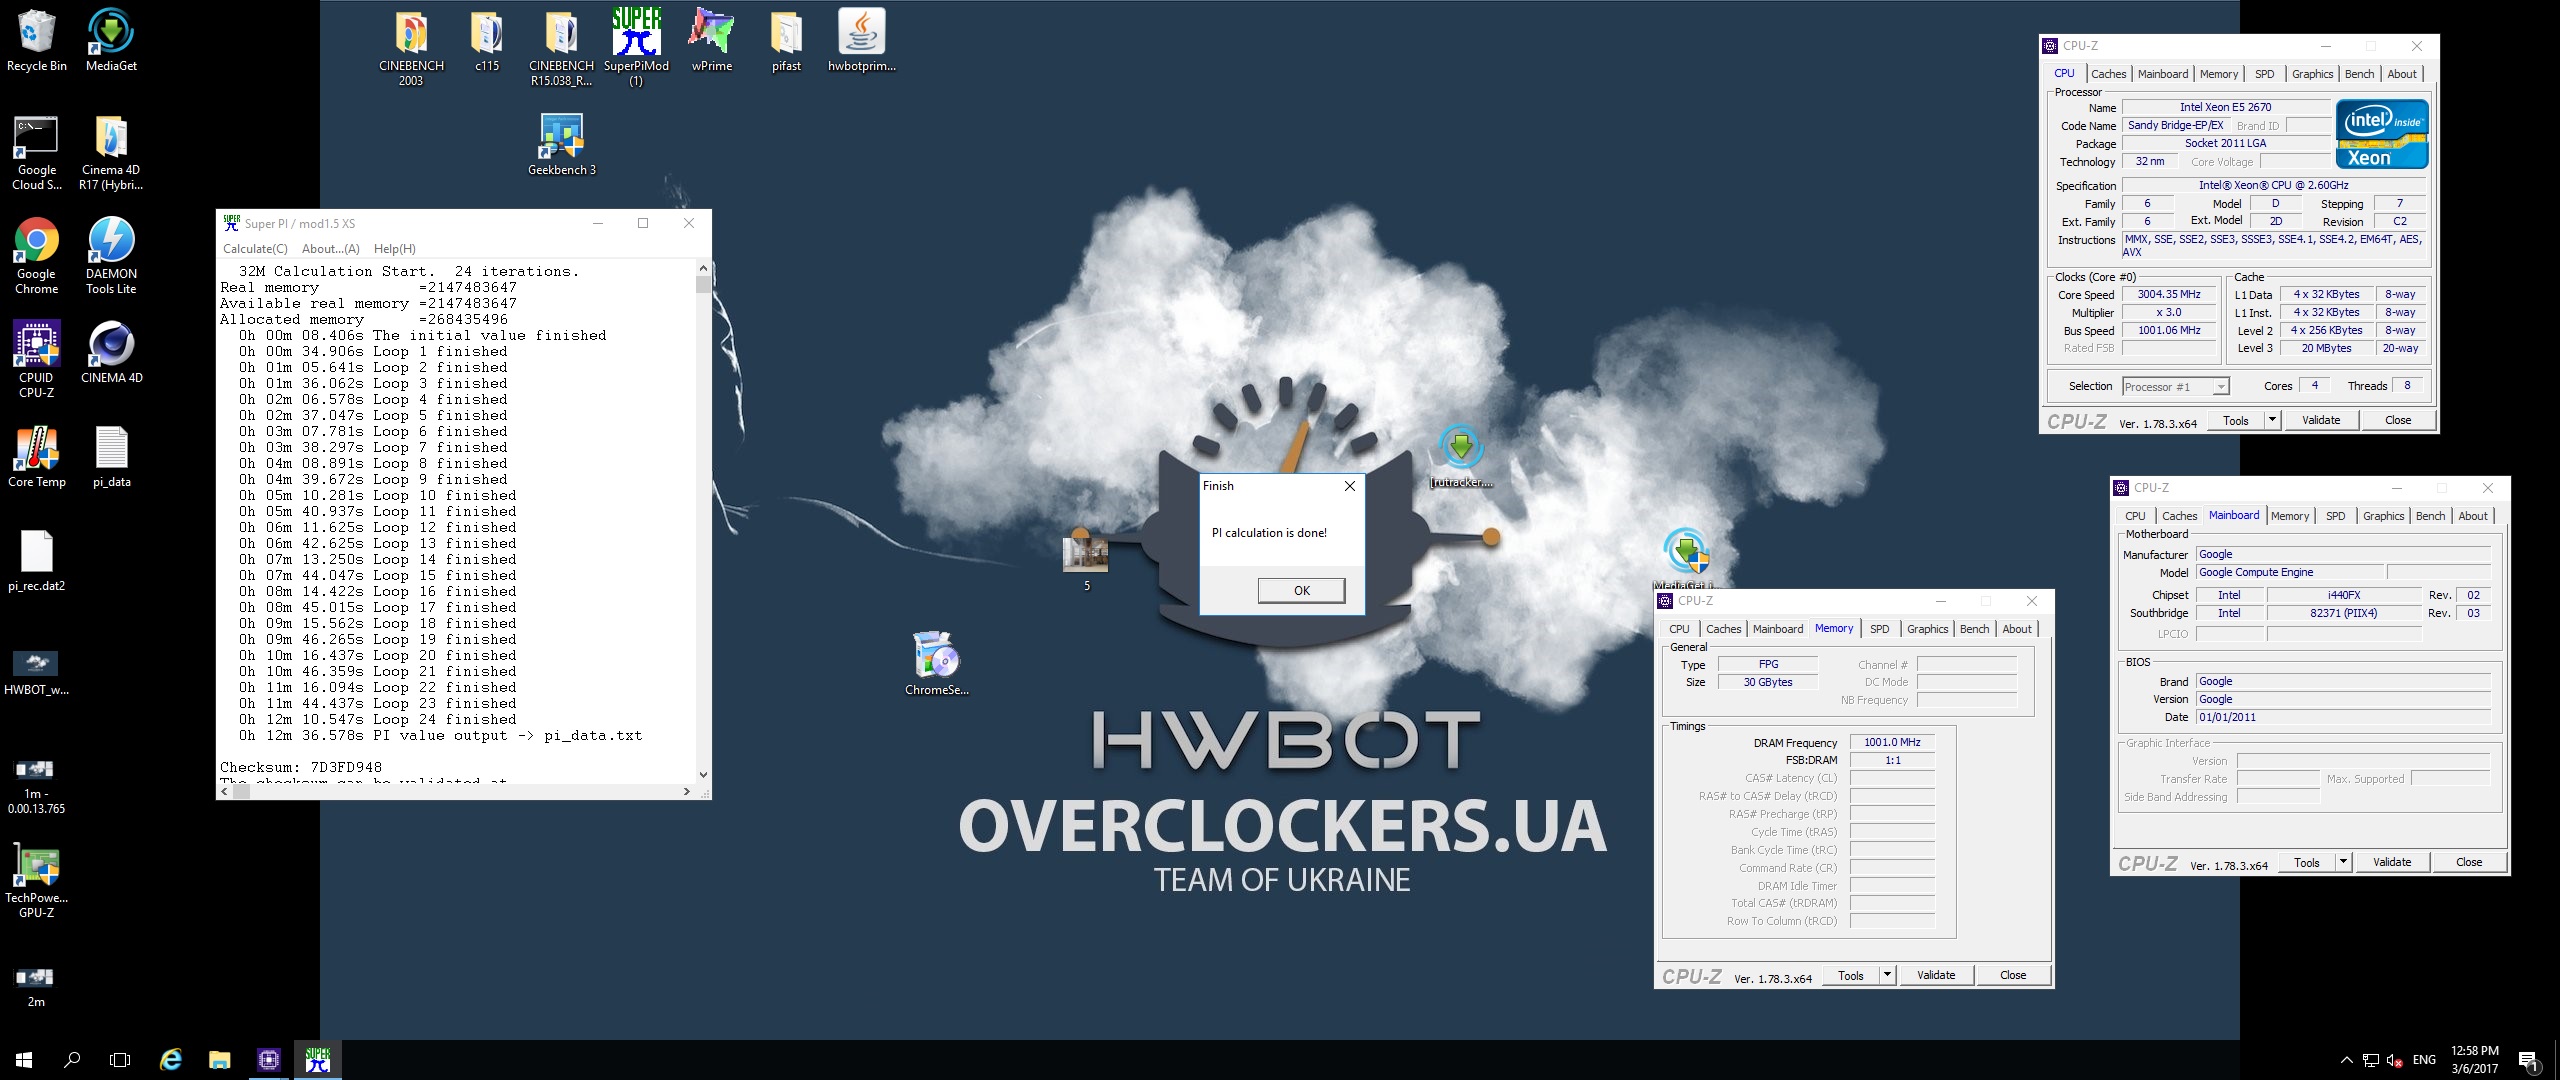Viewport: 2560px width, 1080px height.
Task: Open the hwbotprime Java icon
Action: coord(861,40)
